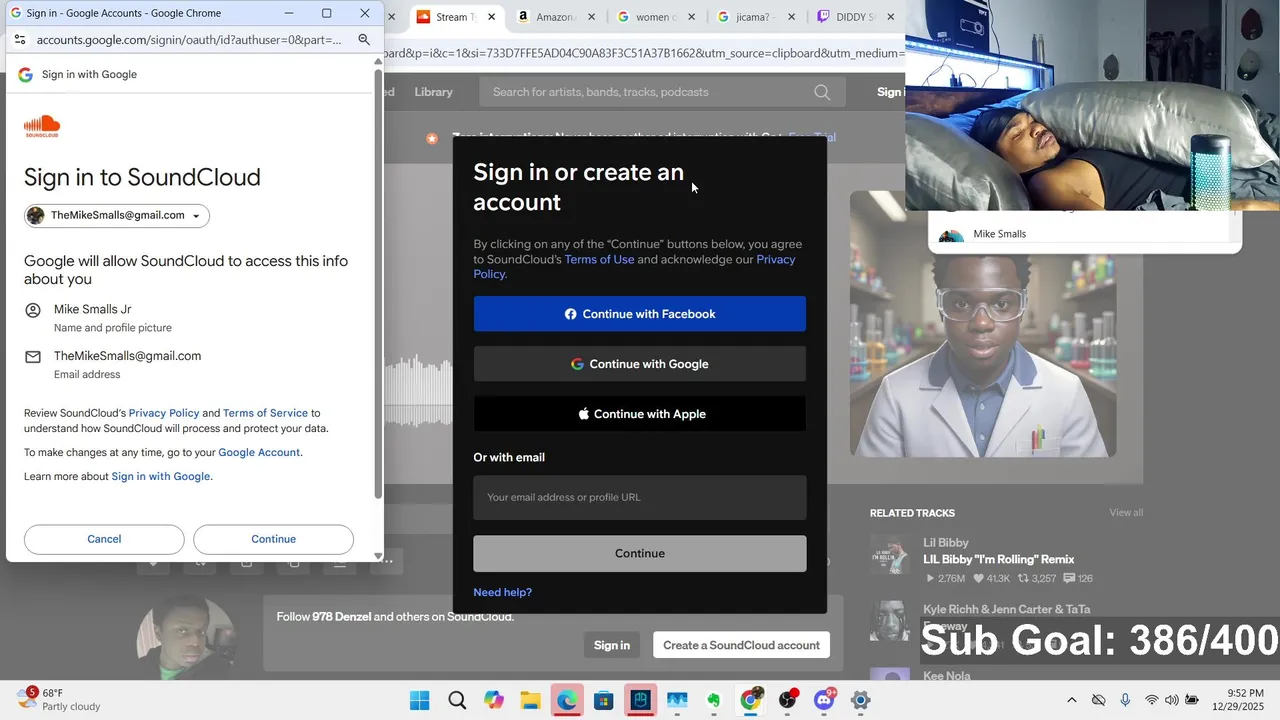This screenshot has width=1280, height=720.
Task: Open File Explorer from the taskbar
Action: 530,700
